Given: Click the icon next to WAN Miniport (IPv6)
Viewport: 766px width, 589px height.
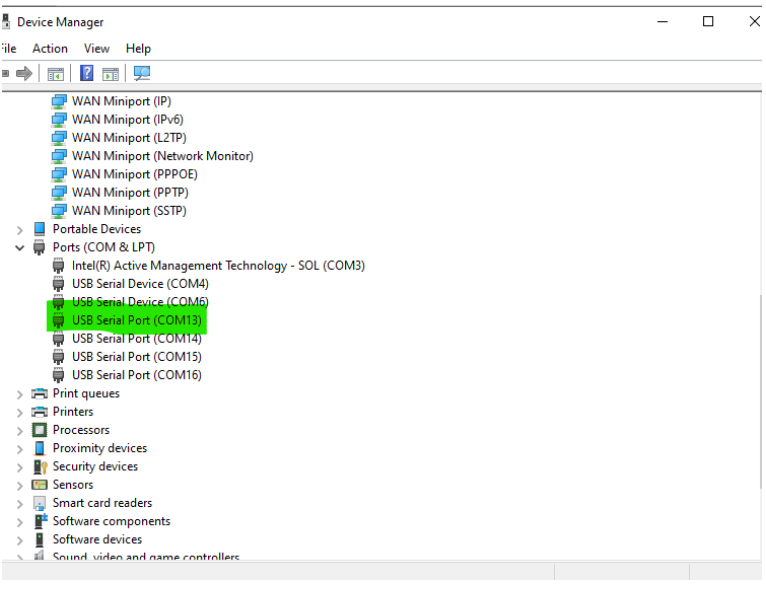Looking at the screenshot, I should click(59, 120).
